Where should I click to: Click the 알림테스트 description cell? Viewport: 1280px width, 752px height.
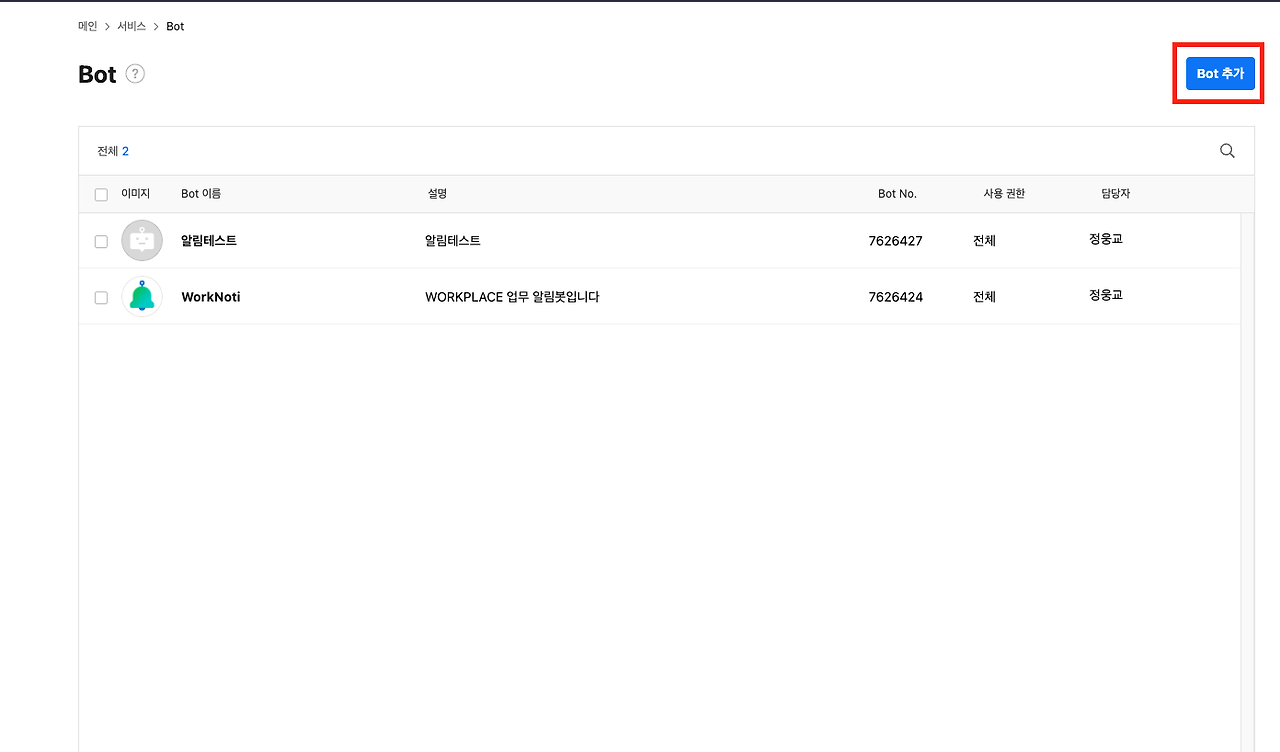[453, 241]
